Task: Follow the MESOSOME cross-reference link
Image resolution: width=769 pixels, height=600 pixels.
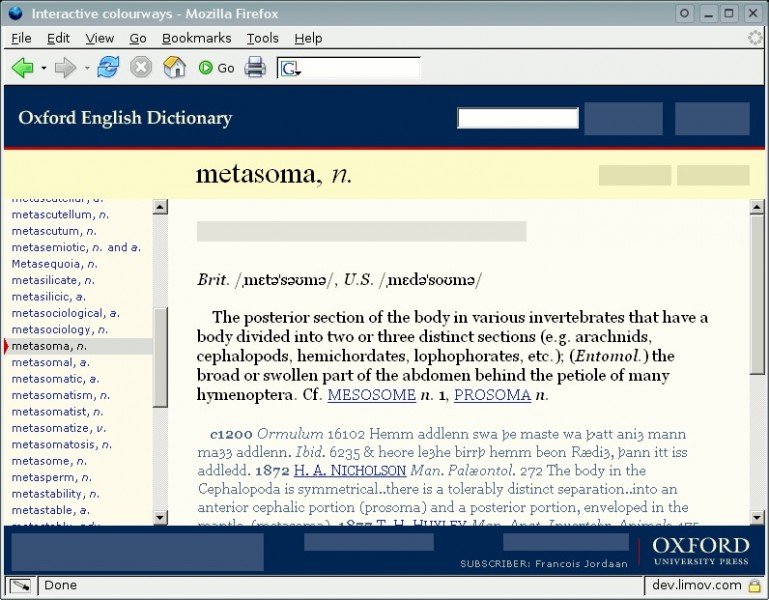Action: point(371,395)
